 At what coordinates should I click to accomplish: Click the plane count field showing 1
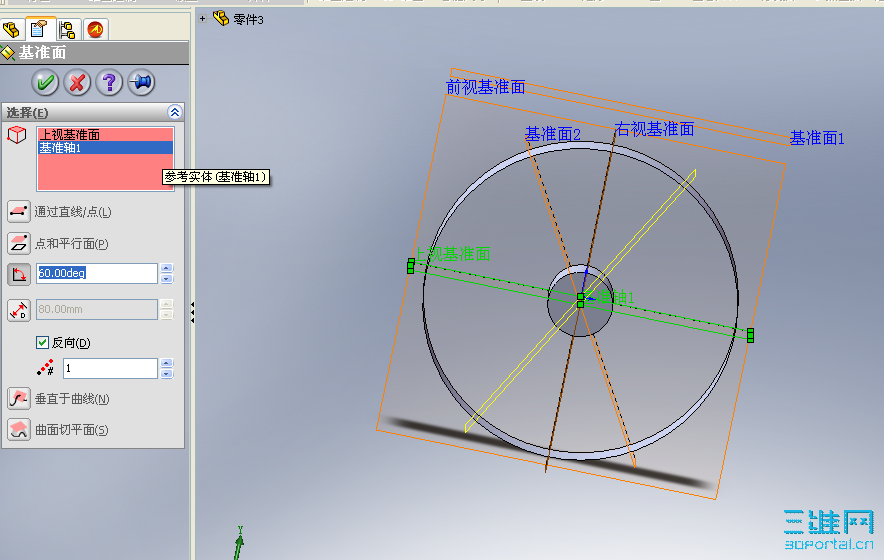(x=110, y=368)
